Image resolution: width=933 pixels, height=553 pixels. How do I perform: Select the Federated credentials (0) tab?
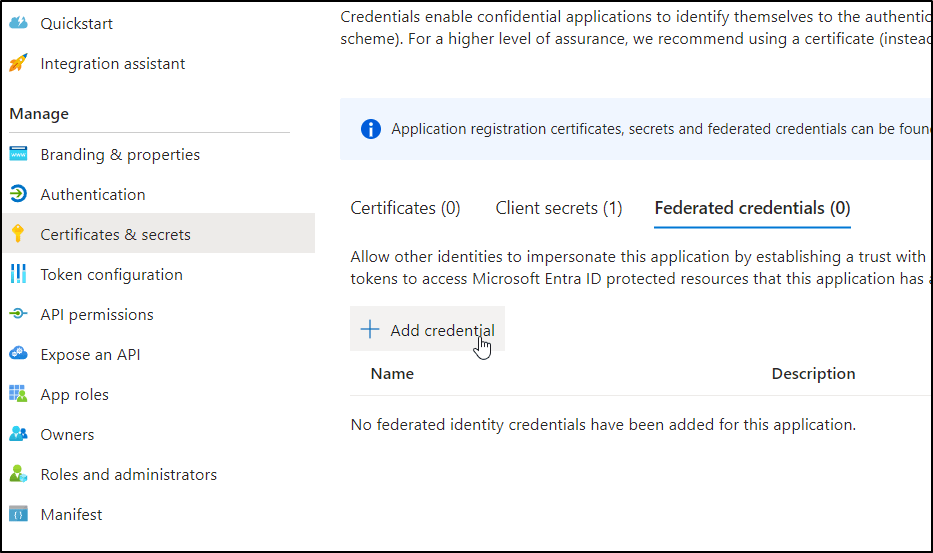tap(752, 208)
